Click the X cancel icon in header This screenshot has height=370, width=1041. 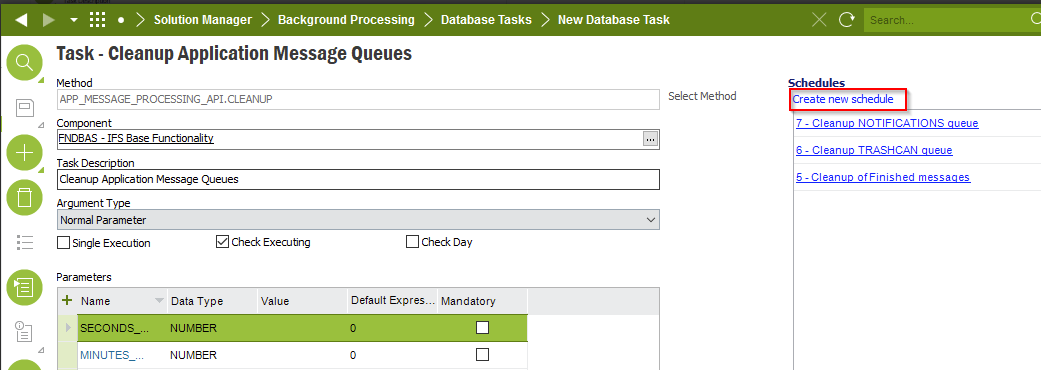[819, 20]
